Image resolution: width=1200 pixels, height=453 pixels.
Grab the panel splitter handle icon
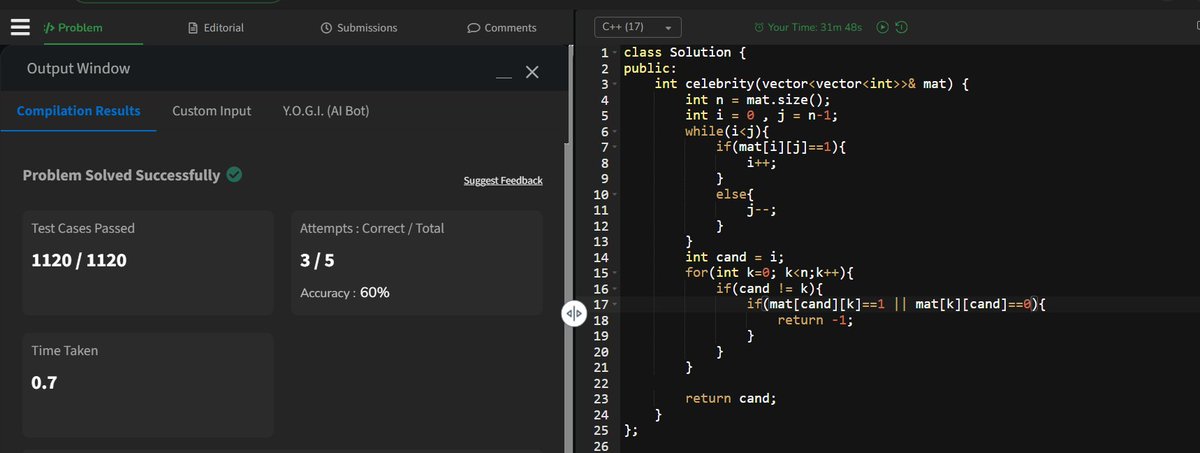[573, 313]
